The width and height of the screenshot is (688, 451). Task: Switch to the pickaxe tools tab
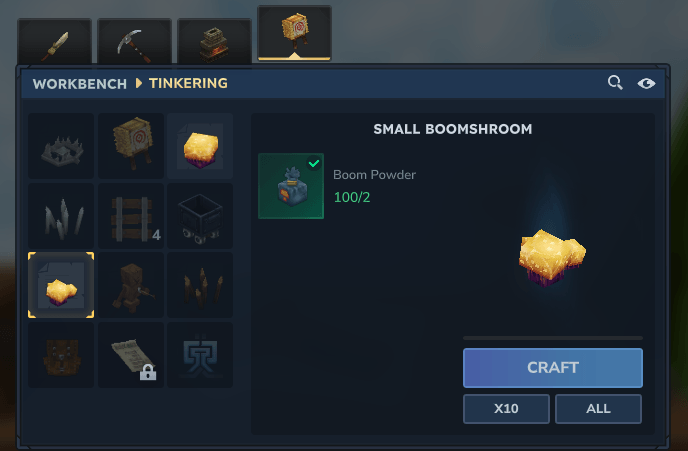coord(134,44)
